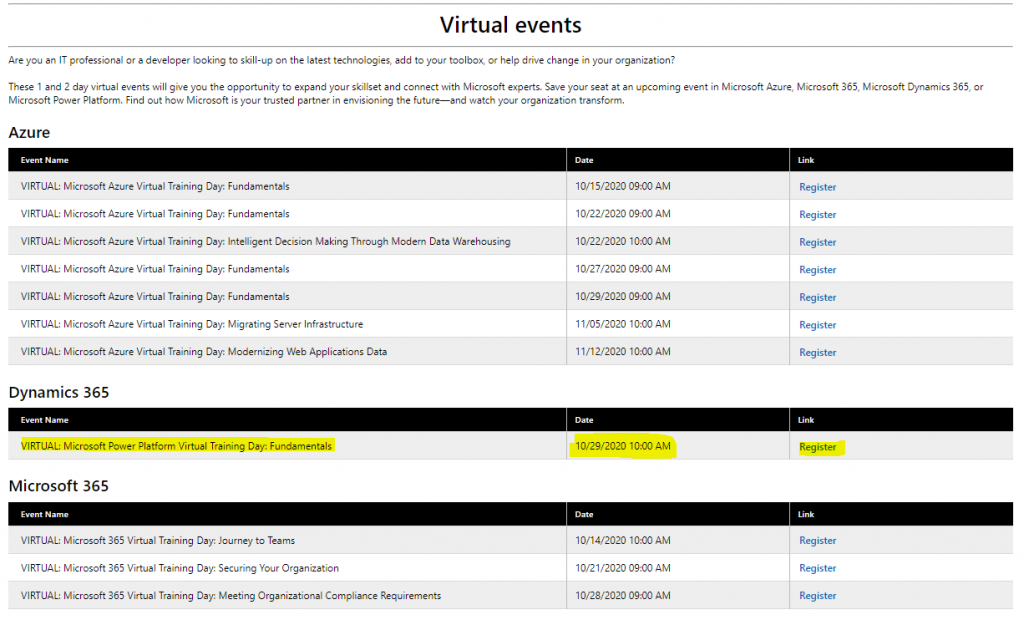Viewport: 1024px width, 625px height.
Task: Register for Journey to Teams event
Action: (817, 541)
